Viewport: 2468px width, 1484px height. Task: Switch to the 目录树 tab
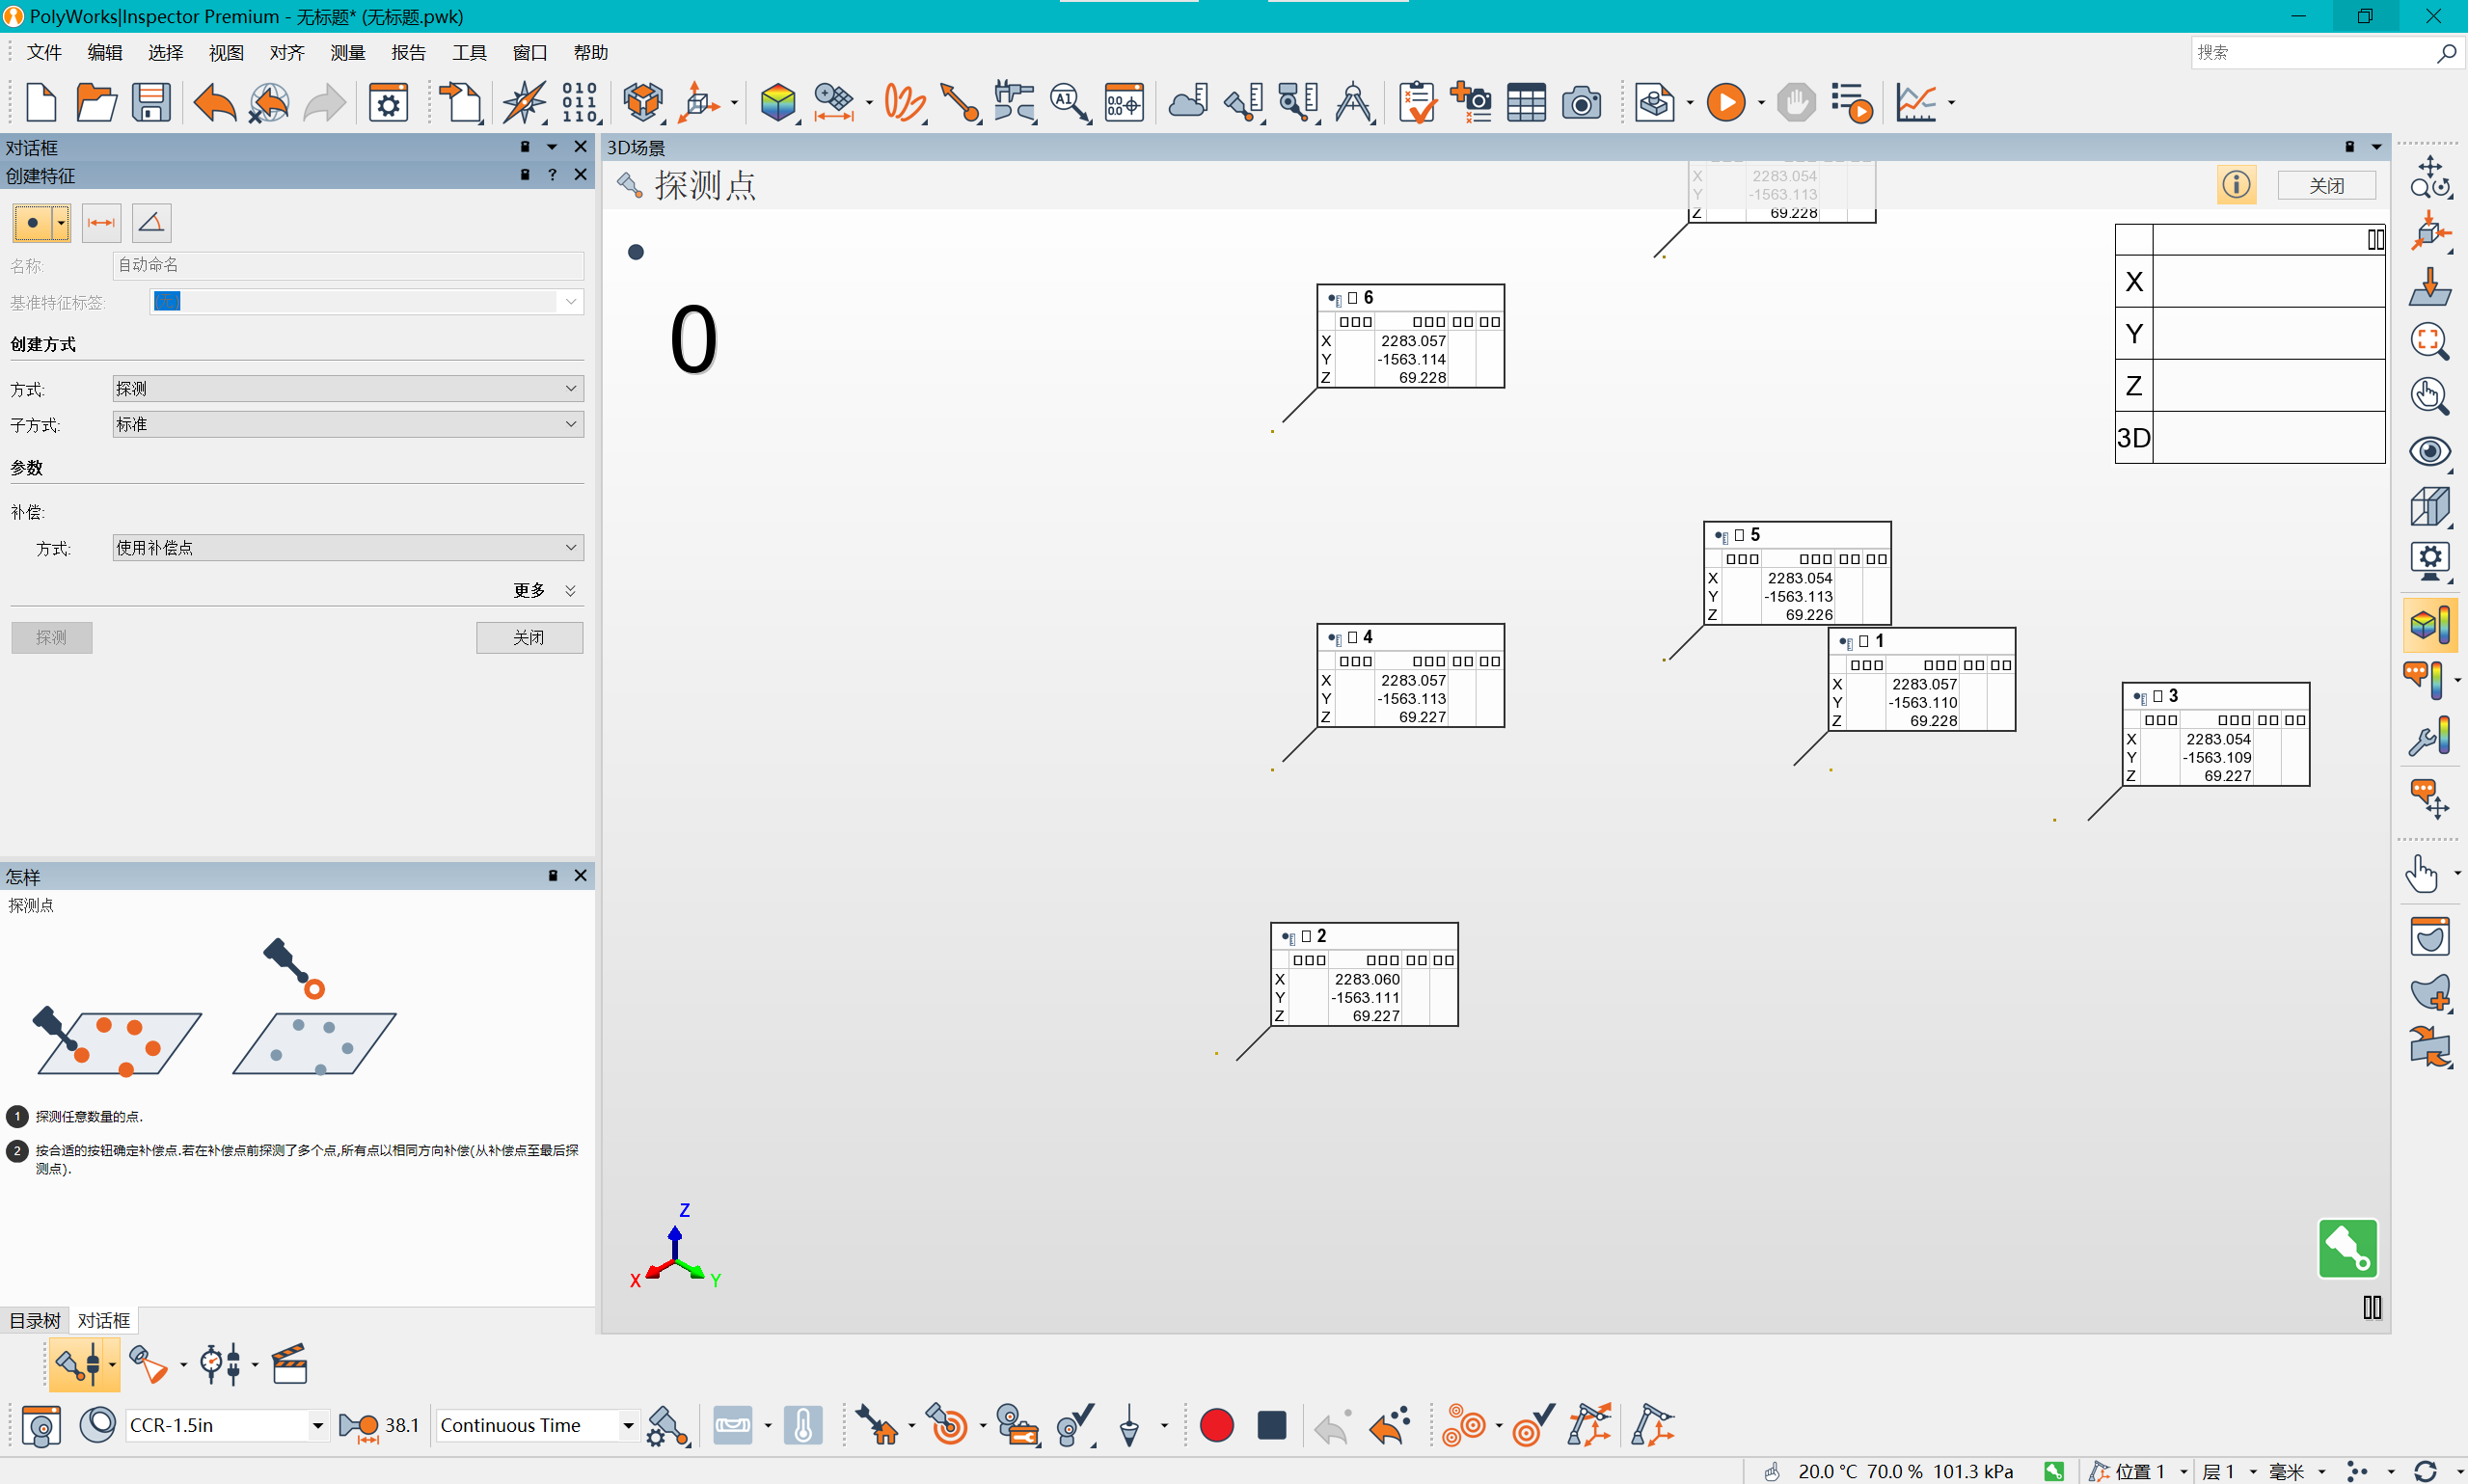pos(34,1320)
